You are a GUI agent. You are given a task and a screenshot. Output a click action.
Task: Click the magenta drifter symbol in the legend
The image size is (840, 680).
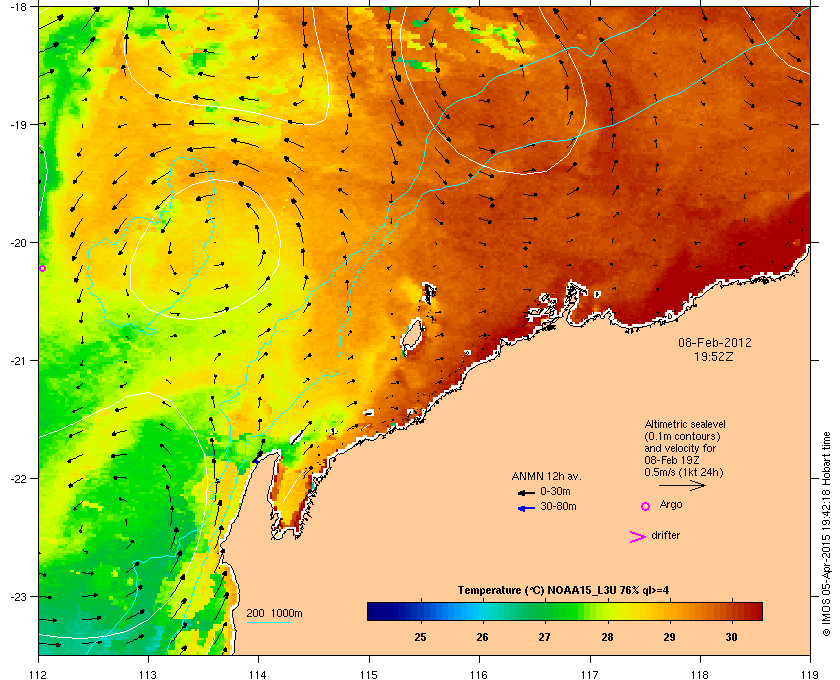[638, 537]
